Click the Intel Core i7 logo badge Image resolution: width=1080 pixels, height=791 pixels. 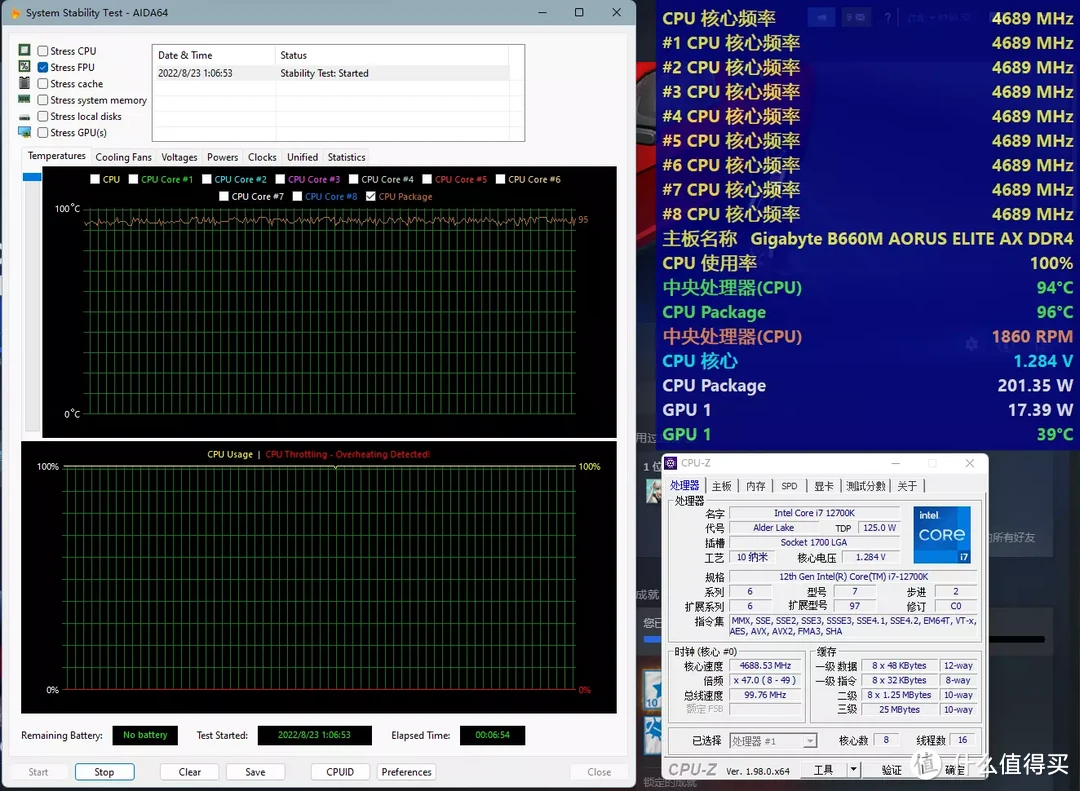(941, 534)
